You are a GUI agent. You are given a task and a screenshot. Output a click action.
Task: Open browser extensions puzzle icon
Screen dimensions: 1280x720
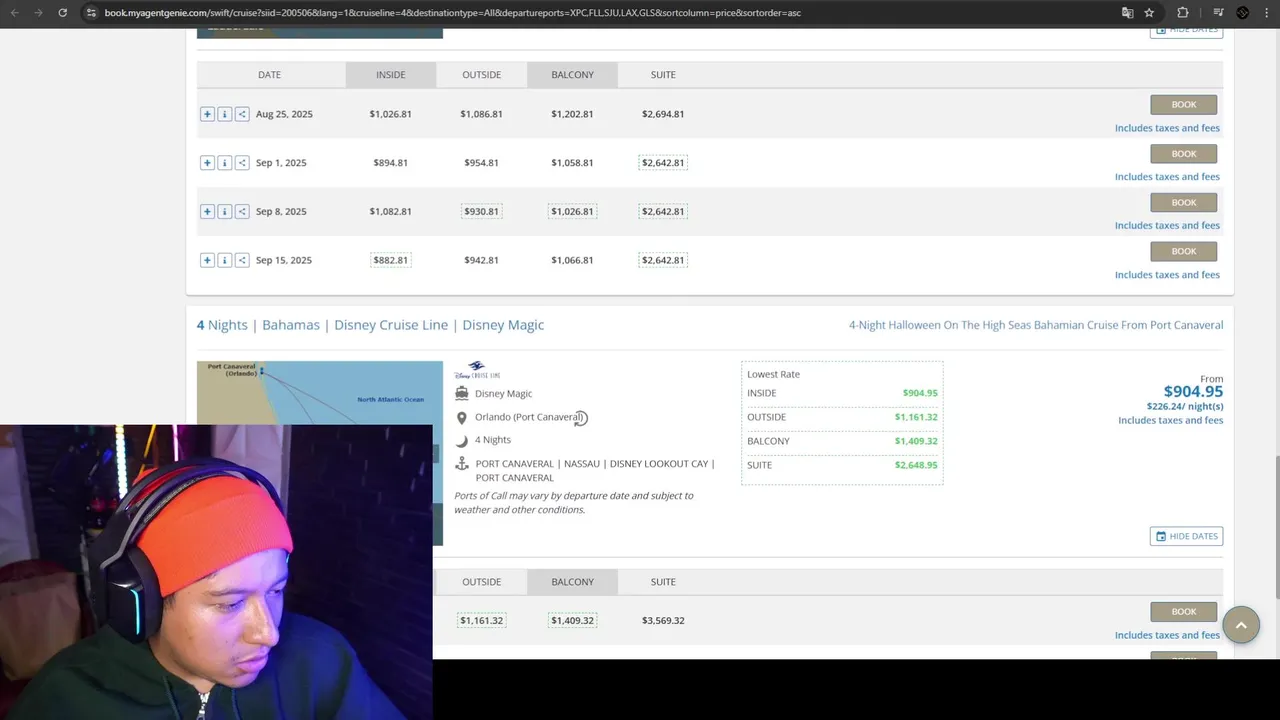tap(1183, 13)
